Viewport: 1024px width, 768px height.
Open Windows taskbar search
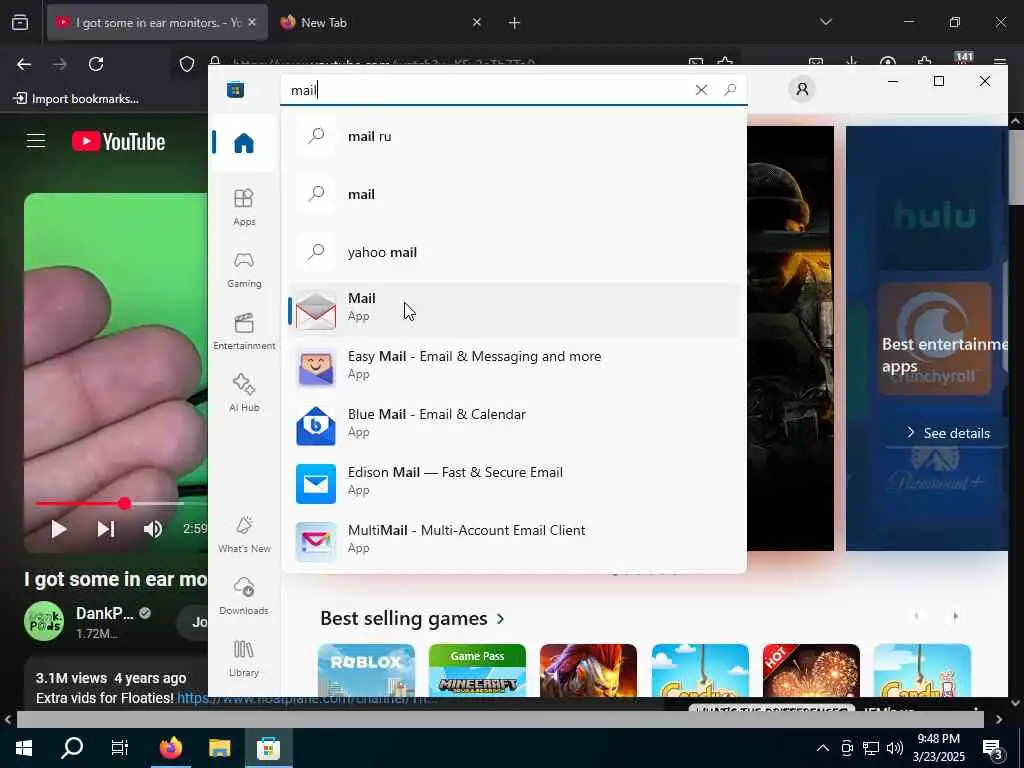72,748
